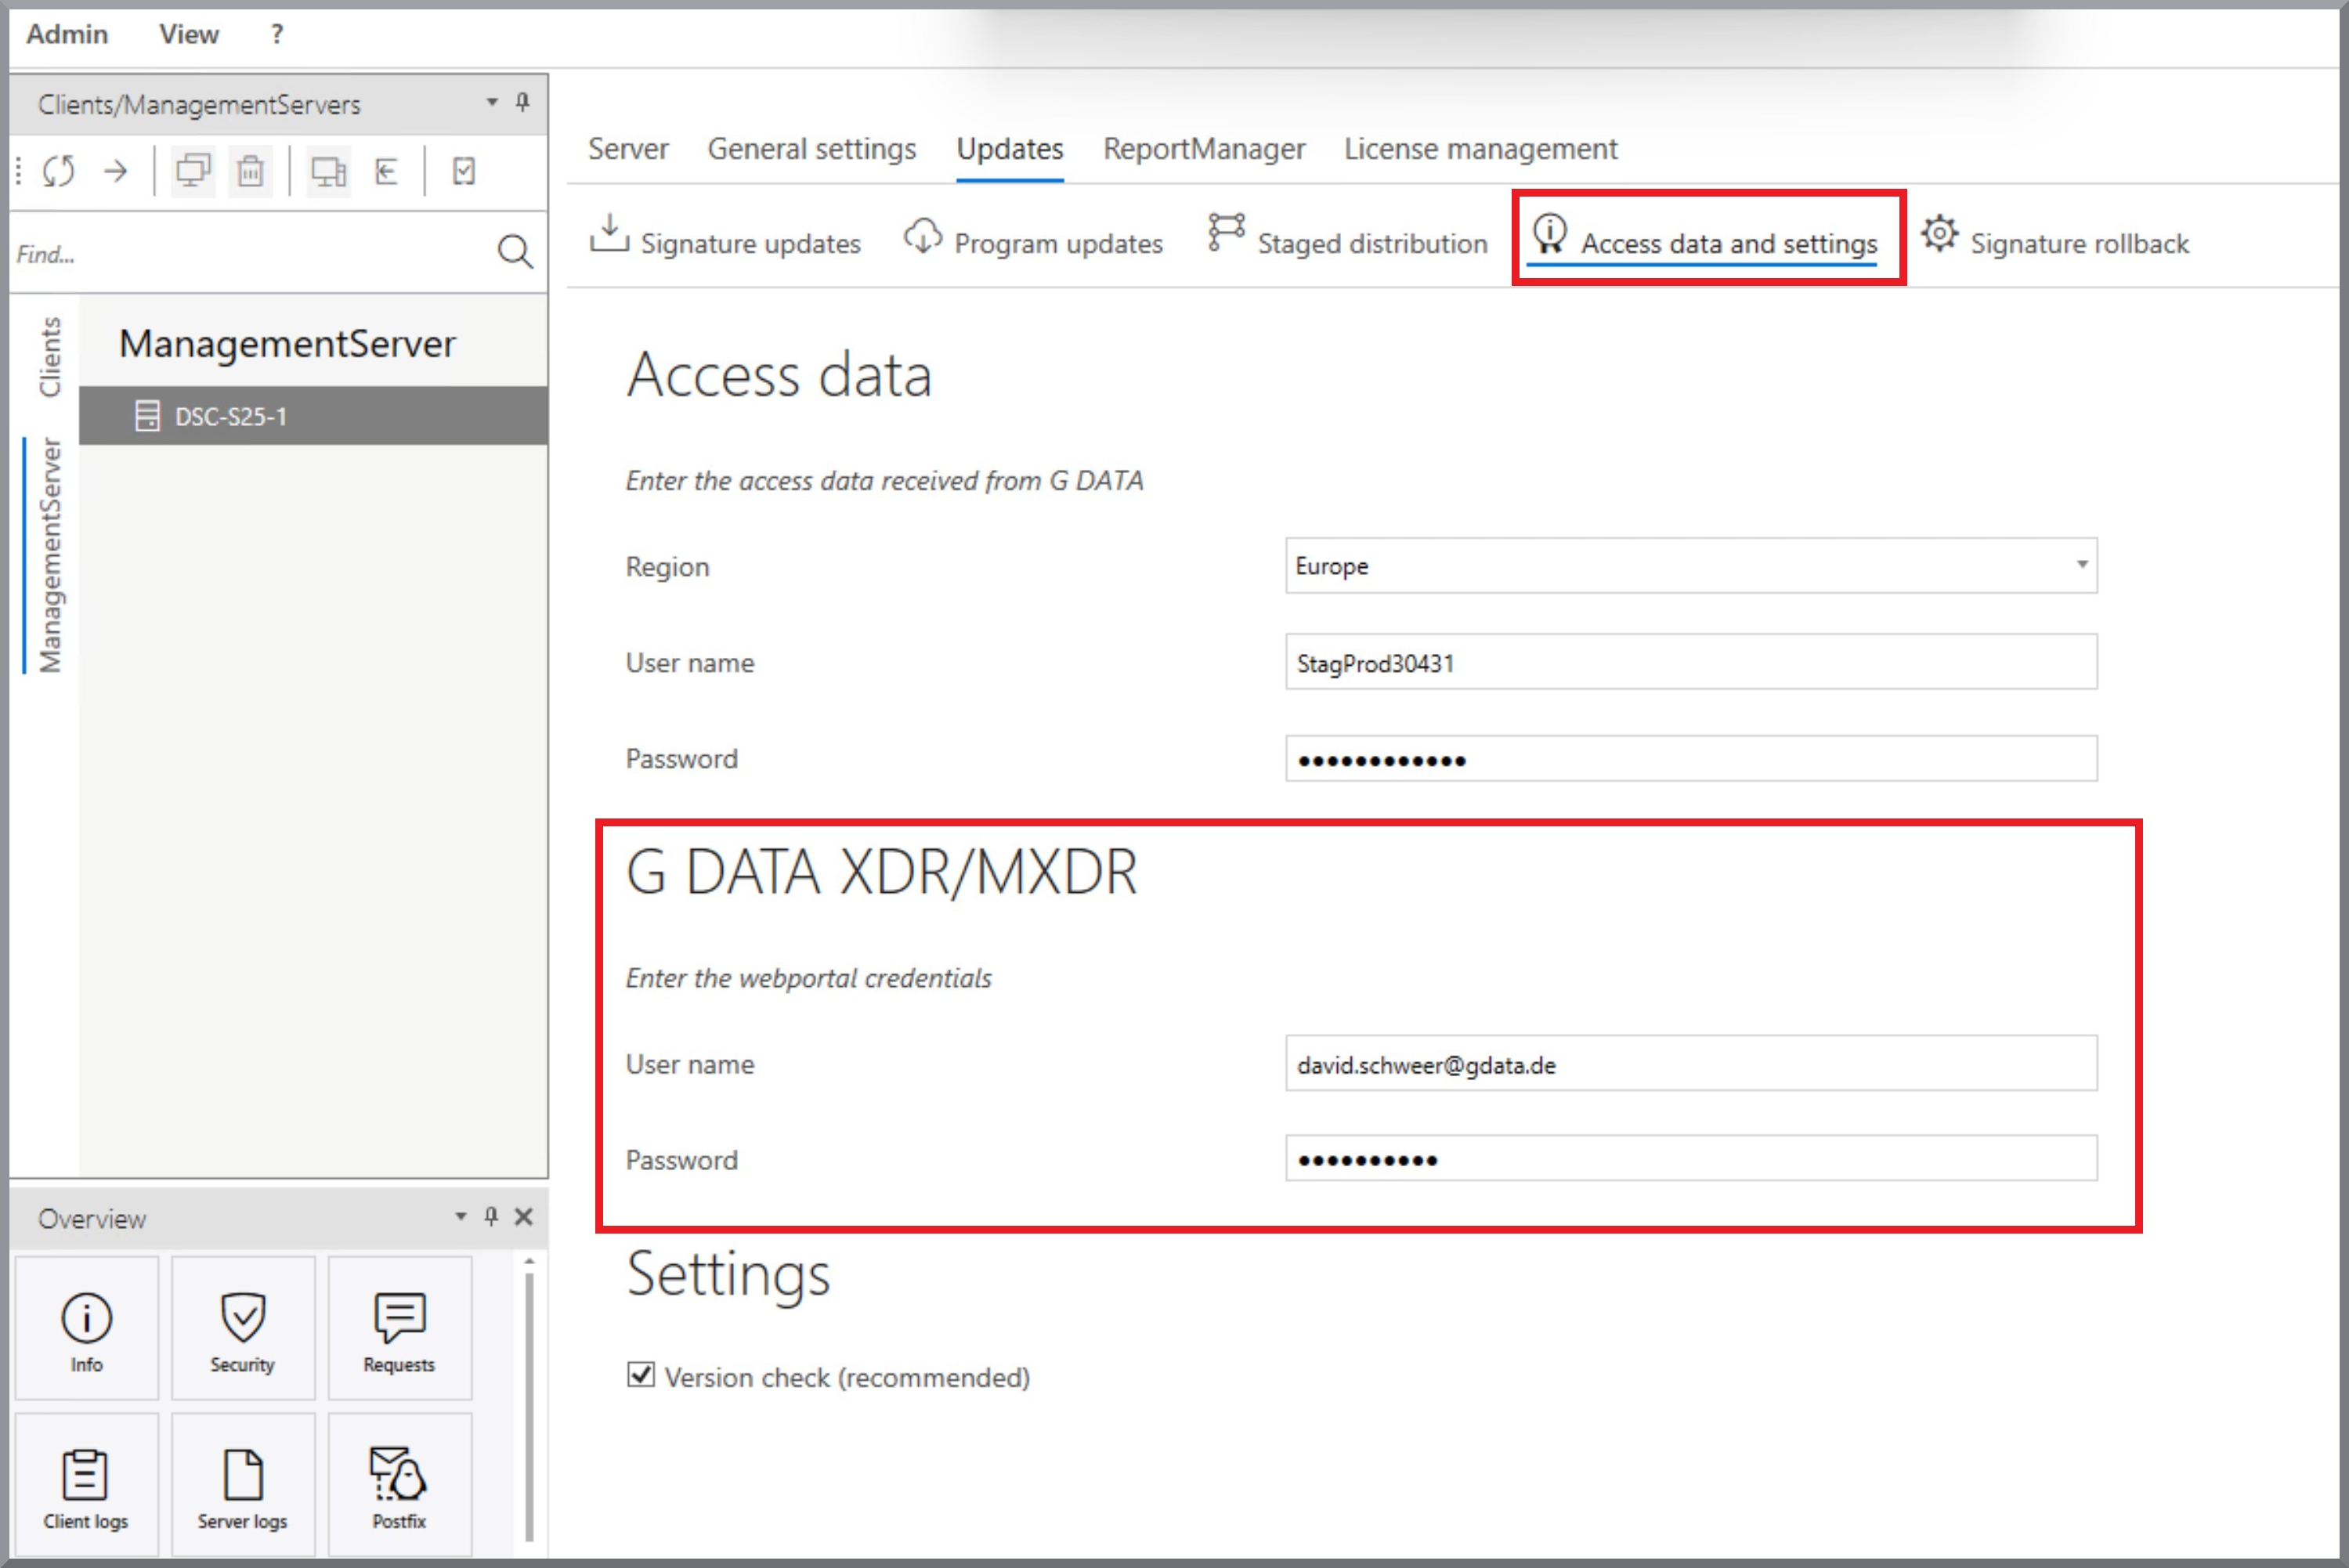
Task: Click the checkmark list icon in the clients toolbar
Action: [x=464, y=171]
